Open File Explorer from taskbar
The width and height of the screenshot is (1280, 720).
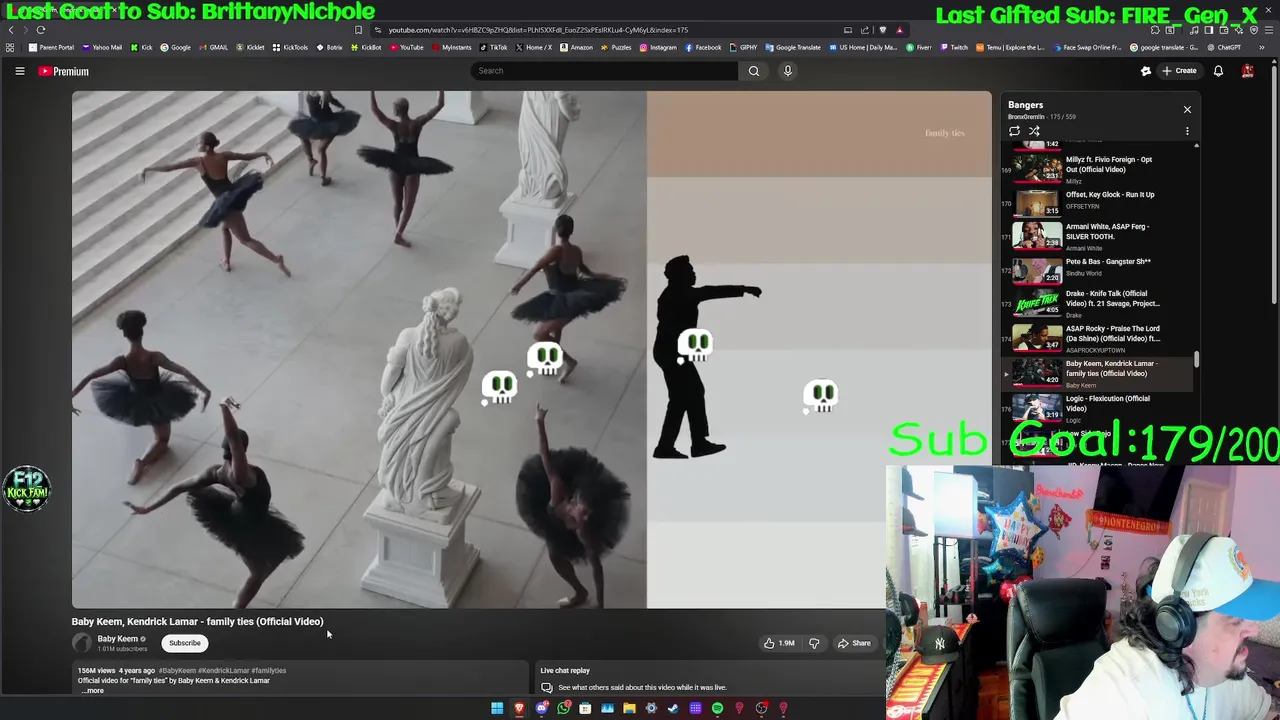tap(629, 708)
